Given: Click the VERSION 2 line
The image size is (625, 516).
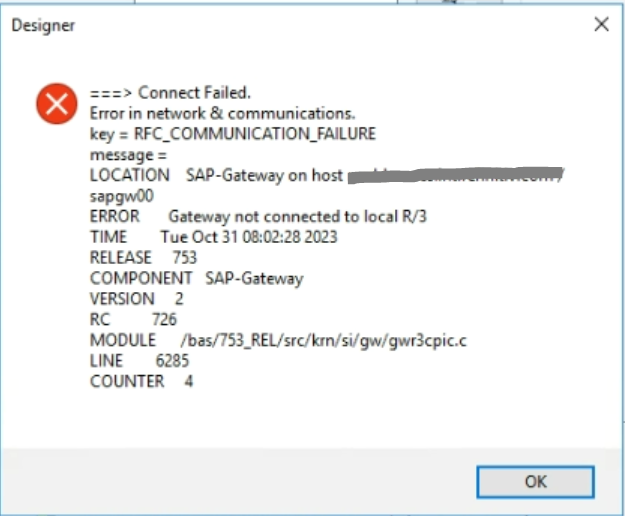Looking at the screenshot, I should click(x=136, y=299).
